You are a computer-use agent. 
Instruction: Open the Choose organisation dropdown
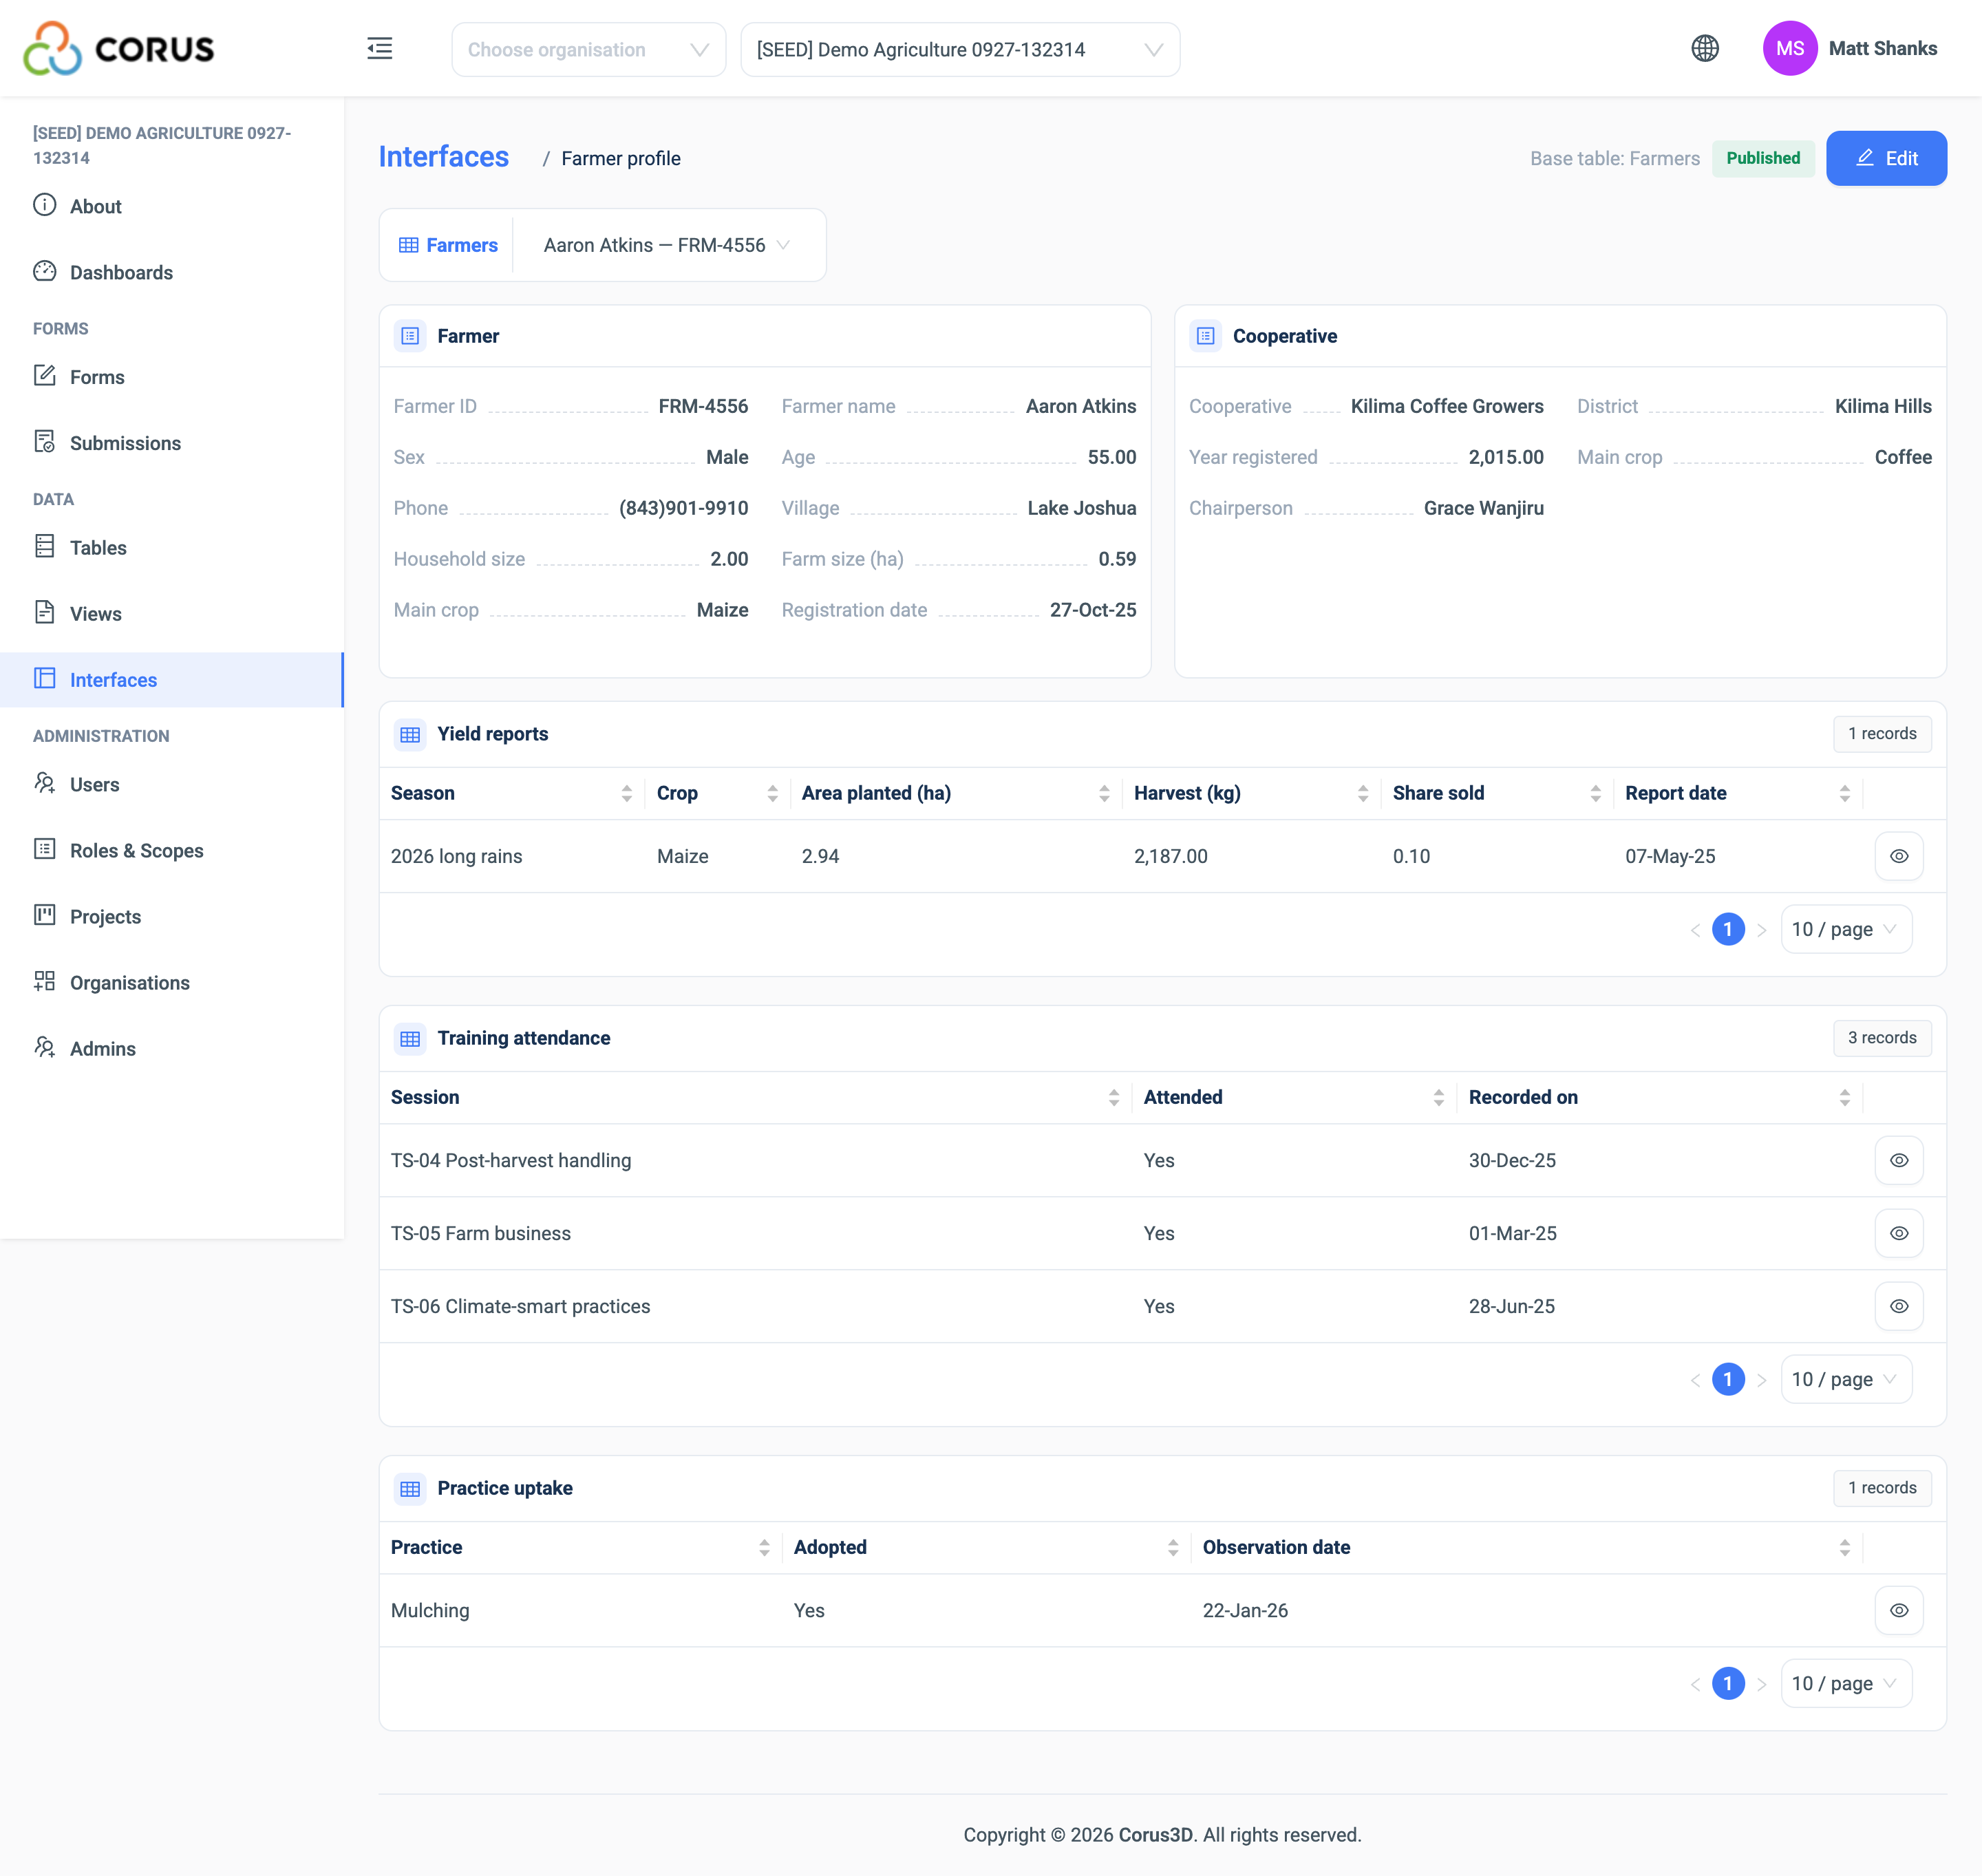click(x=588, y=49)
